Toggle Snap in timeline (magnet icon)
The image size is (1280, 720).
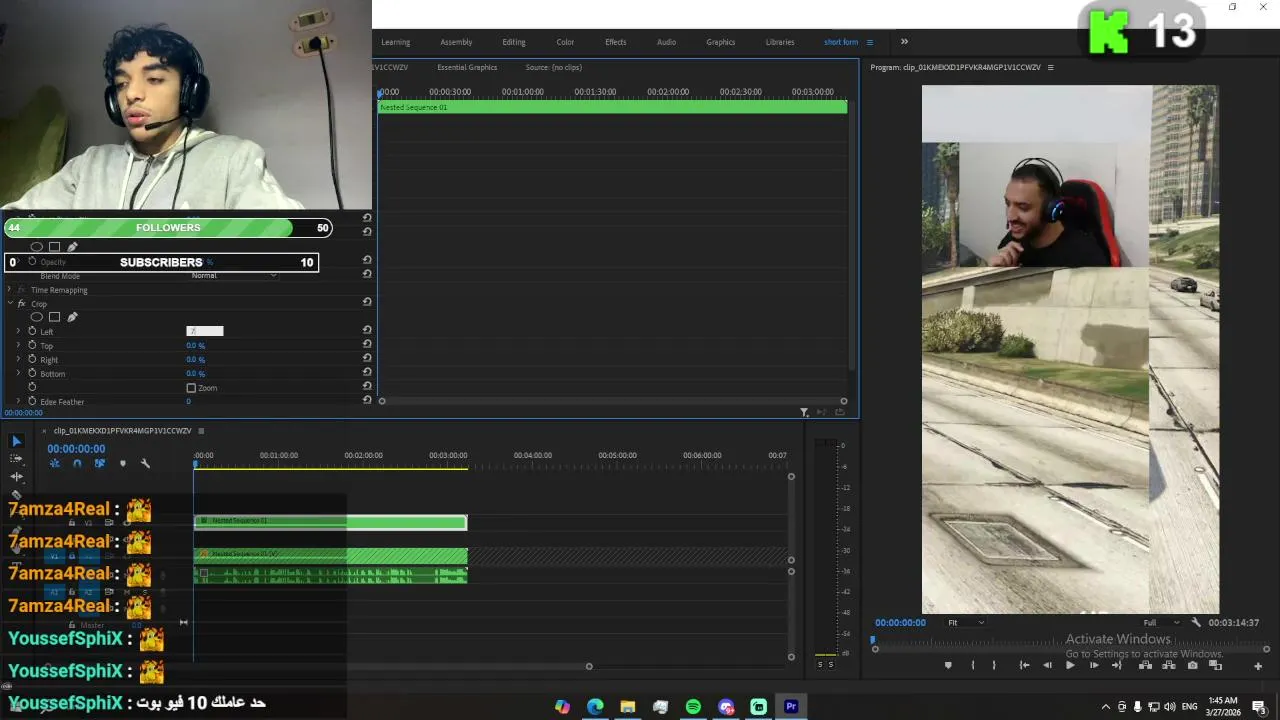77,463
